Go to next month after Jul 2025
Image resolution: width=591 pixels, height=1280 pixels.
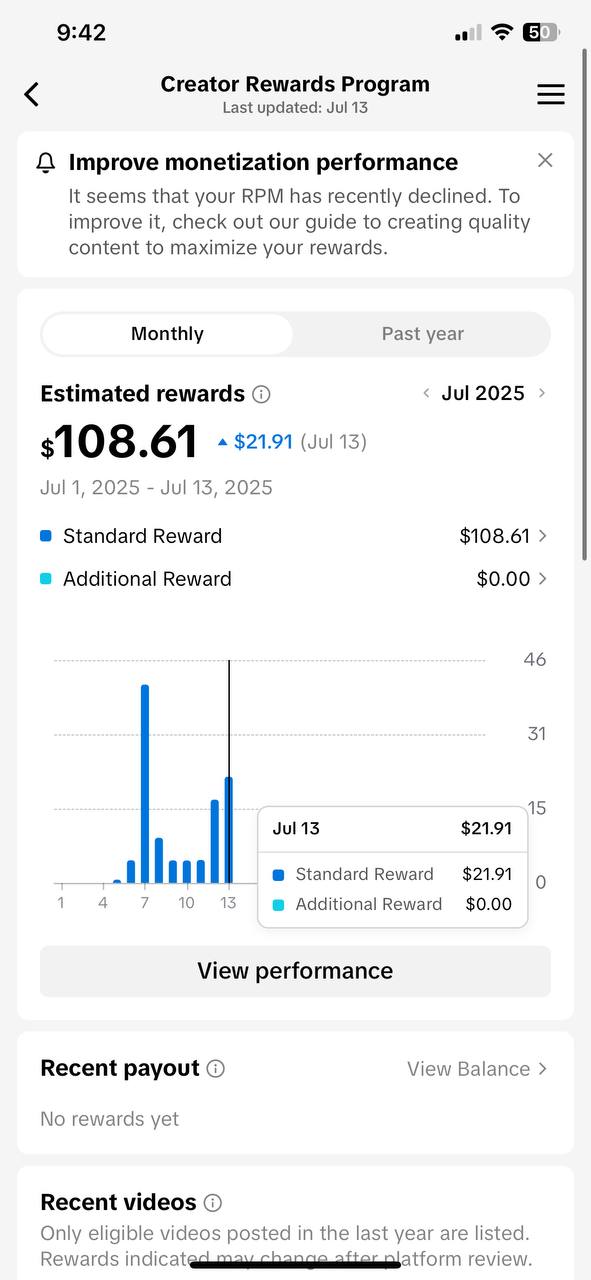pyautogui.click(x=542, y=393)
